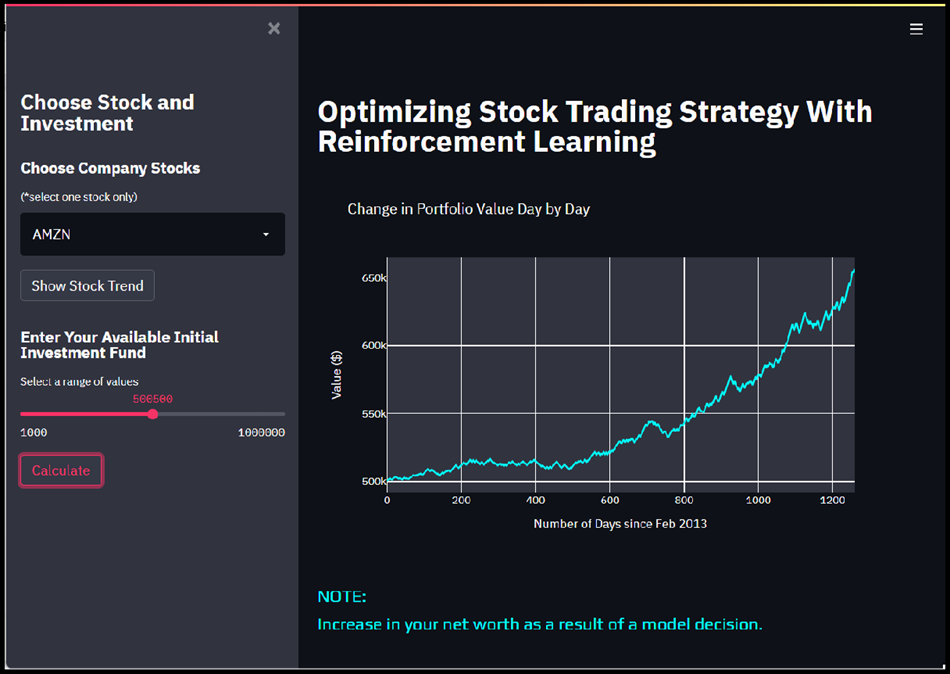Open the company stock selector showing AMZN
The image size is (950, 674).
pos(152,234)
